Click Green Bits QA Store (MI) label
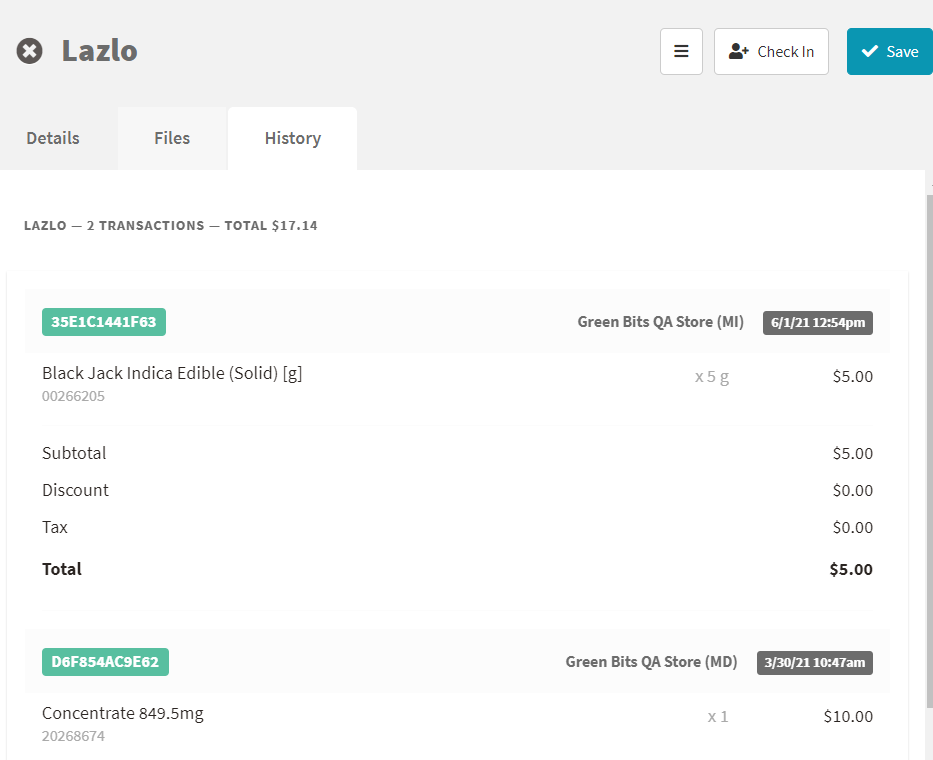The width and height of the screenshot is (933, 760). click(660, 322)
